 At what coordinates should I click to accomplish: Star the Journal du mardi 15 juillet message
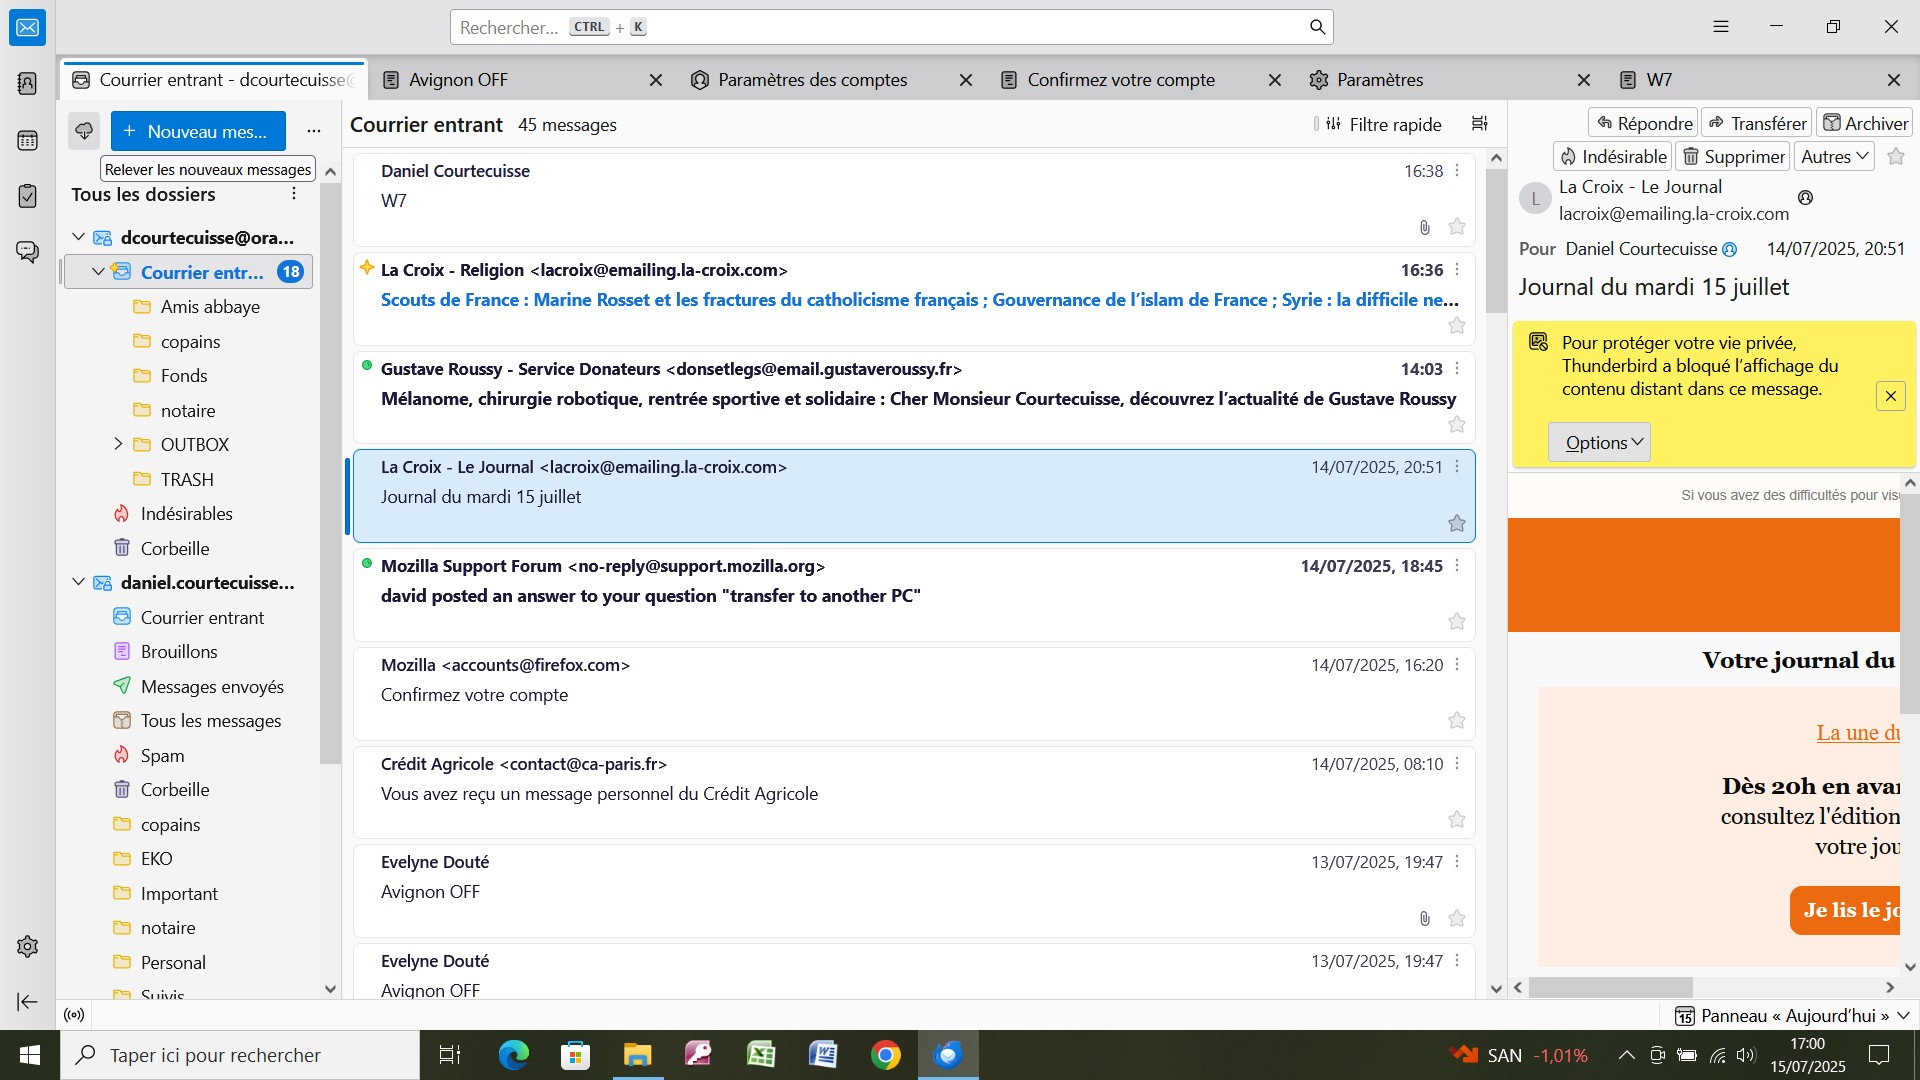tap(1457, 524)
